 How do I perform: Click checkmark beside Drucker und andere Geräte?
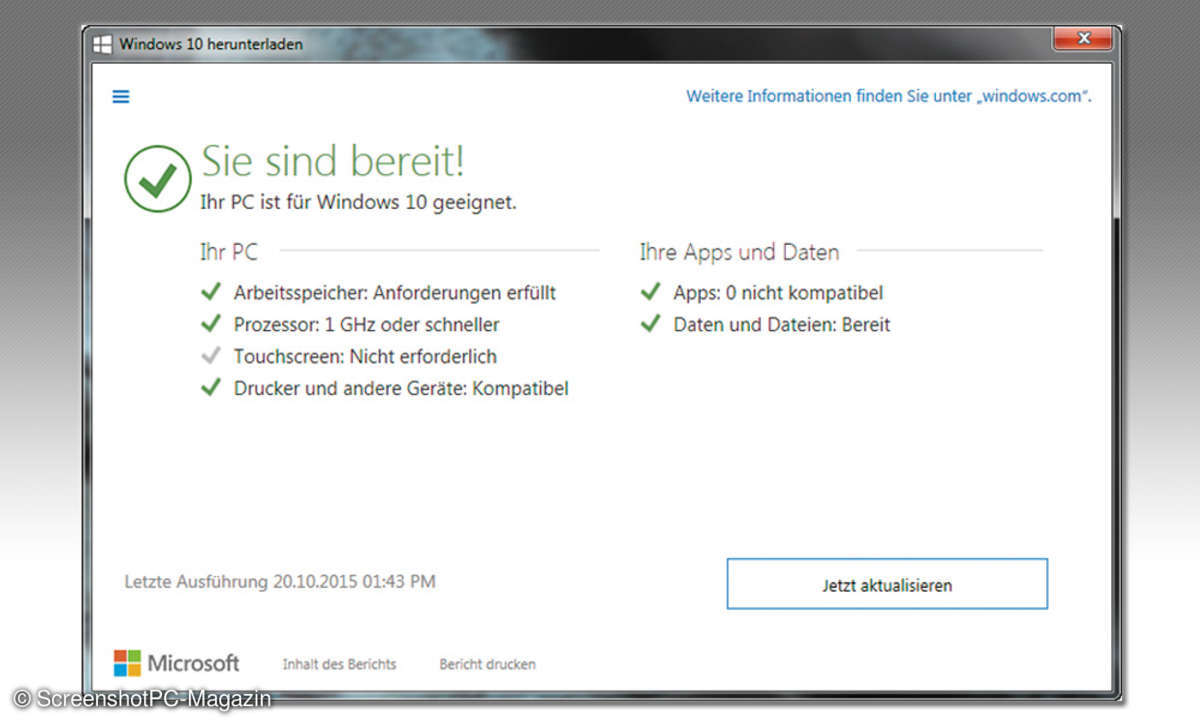point(210,387)
